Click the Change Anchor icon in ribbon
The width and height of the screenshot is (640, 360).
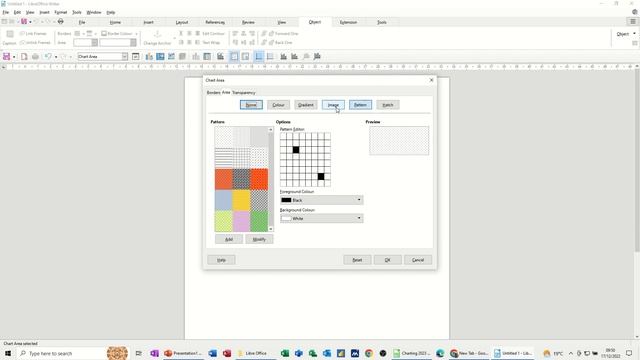[157, 38]
